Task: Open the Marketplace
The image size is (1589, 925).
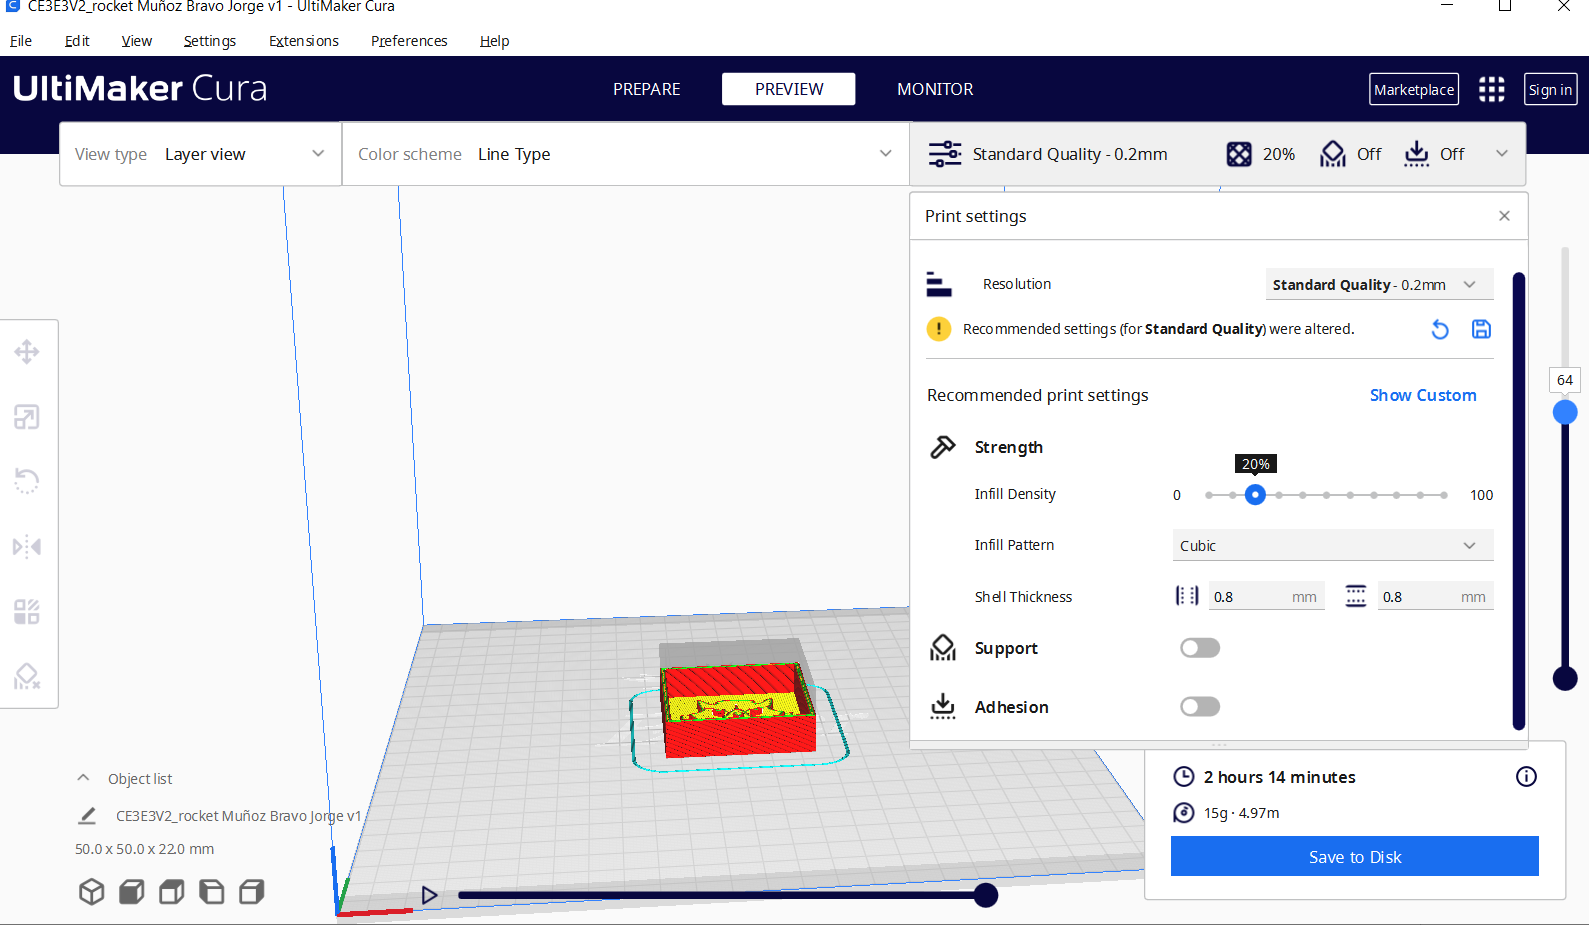Action: click(1414, 89)
